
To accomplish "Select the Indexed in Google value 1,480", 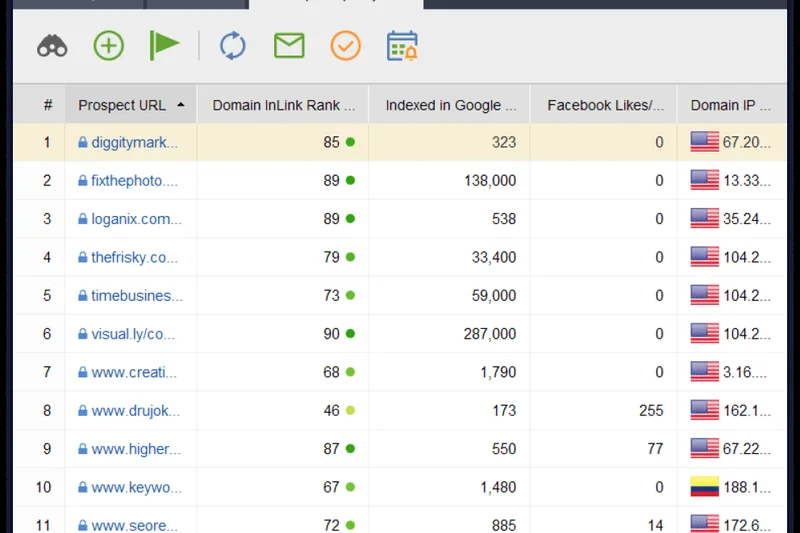I will point(498,487).
